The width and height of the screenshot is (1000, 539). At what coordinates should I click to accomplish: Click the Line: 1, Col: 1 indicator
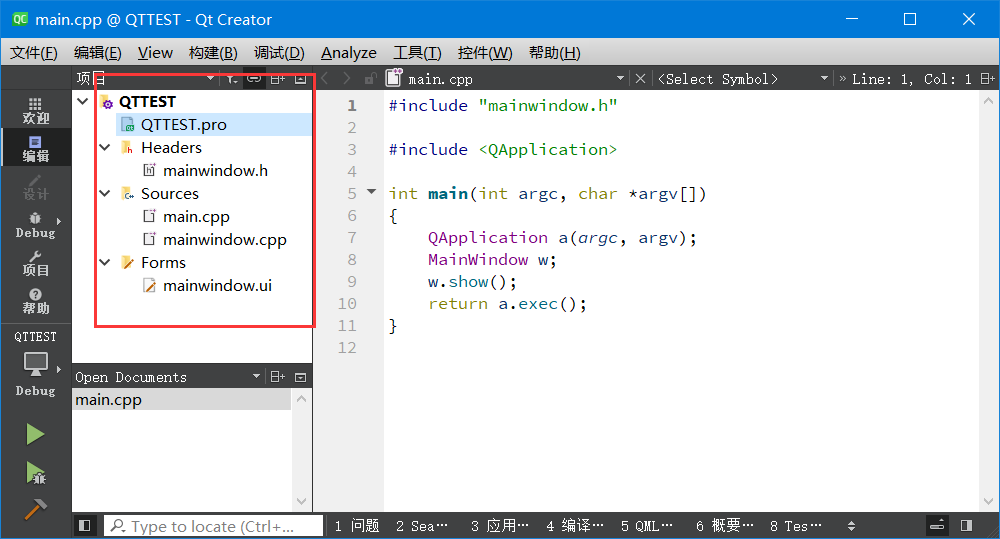(x=911, y=79)
